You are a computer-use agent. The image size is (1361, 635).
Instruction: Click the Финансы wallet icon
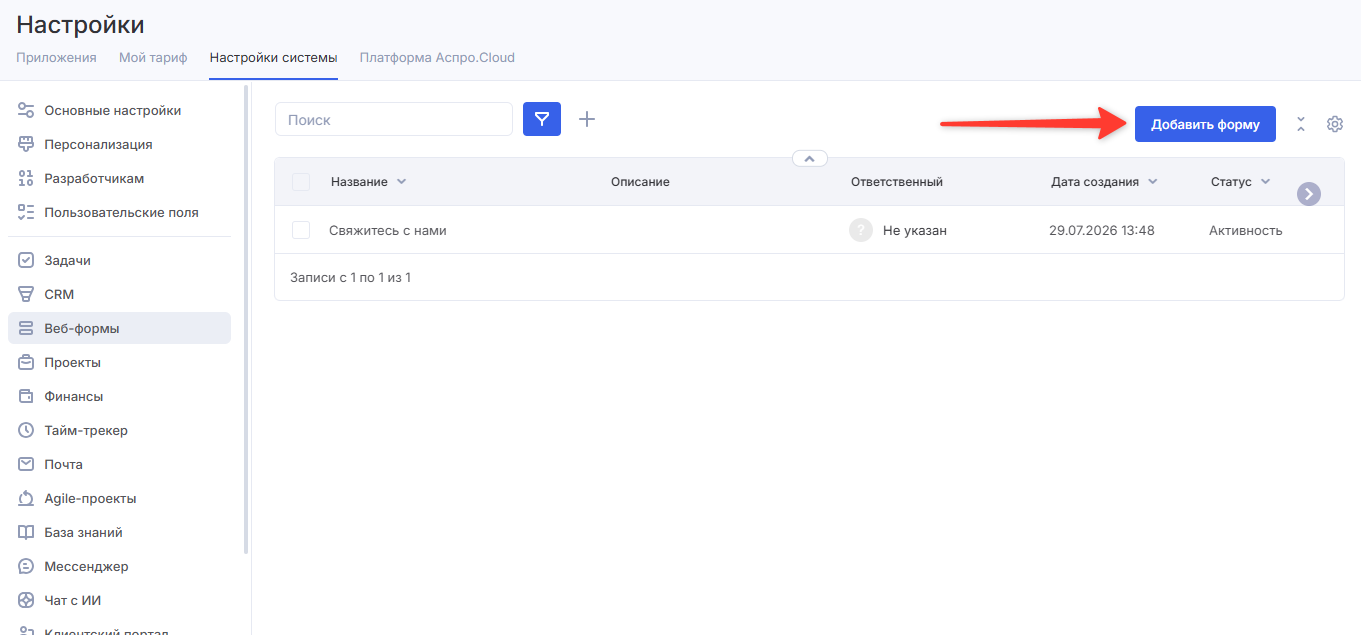tap(26, 396)
